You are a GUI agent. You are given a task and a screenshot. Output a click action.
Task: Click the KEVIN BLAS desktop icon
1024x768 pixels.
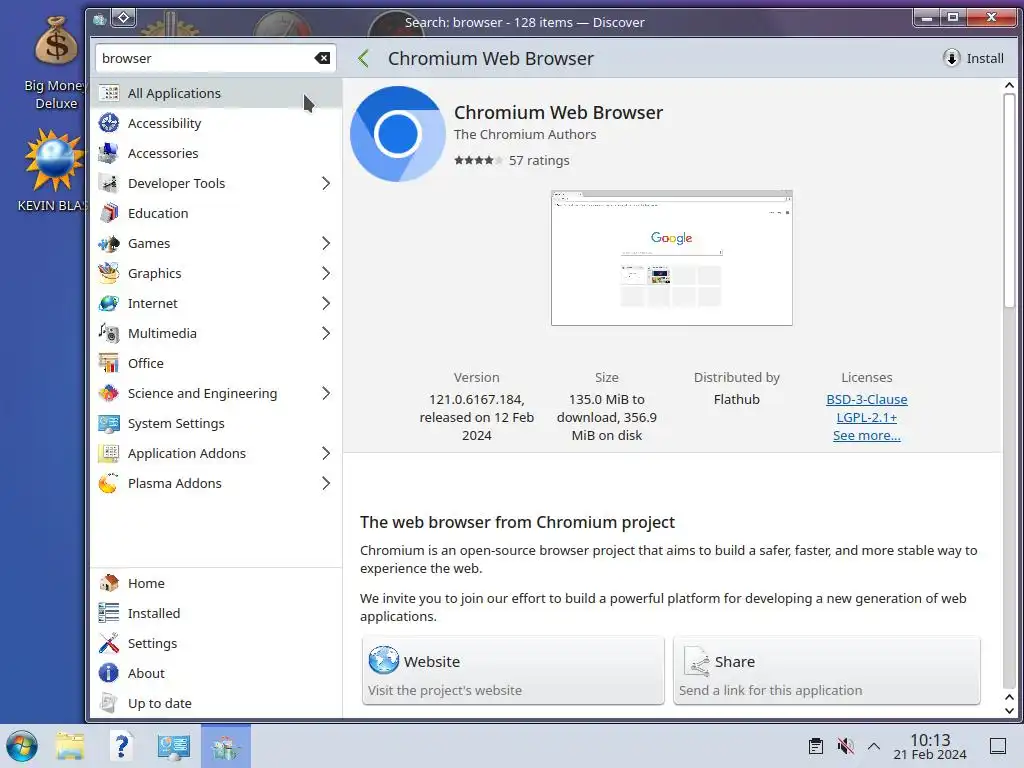52,170
